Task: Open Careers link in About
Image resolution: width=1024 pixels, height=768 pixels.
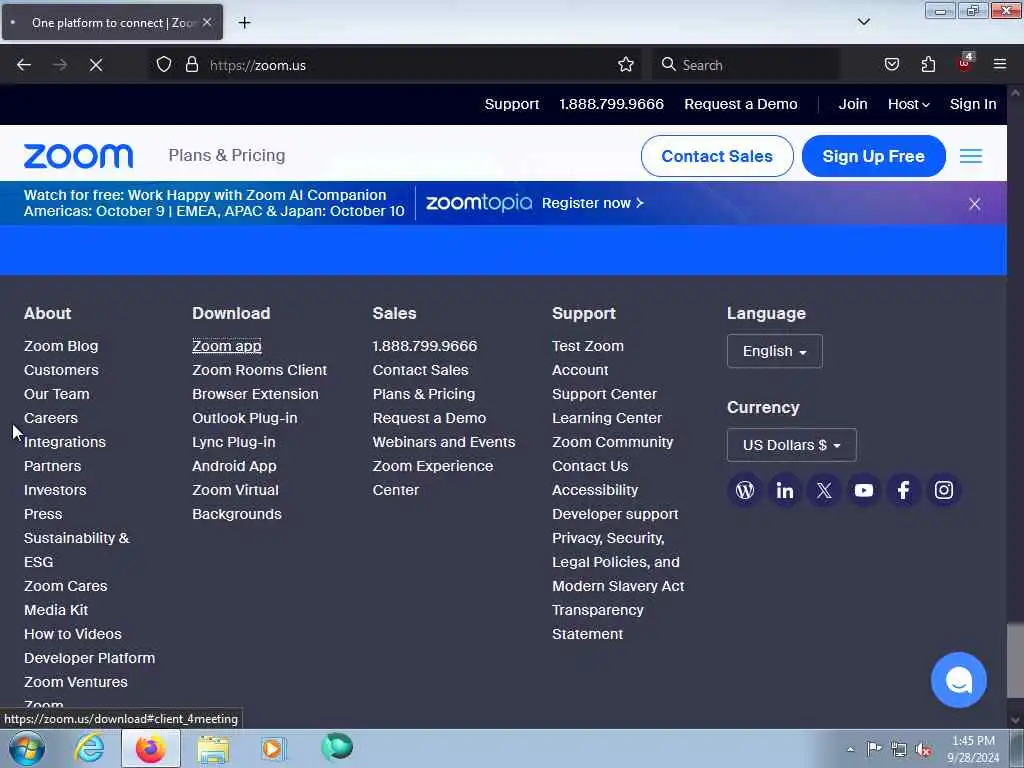Action: 51,418
